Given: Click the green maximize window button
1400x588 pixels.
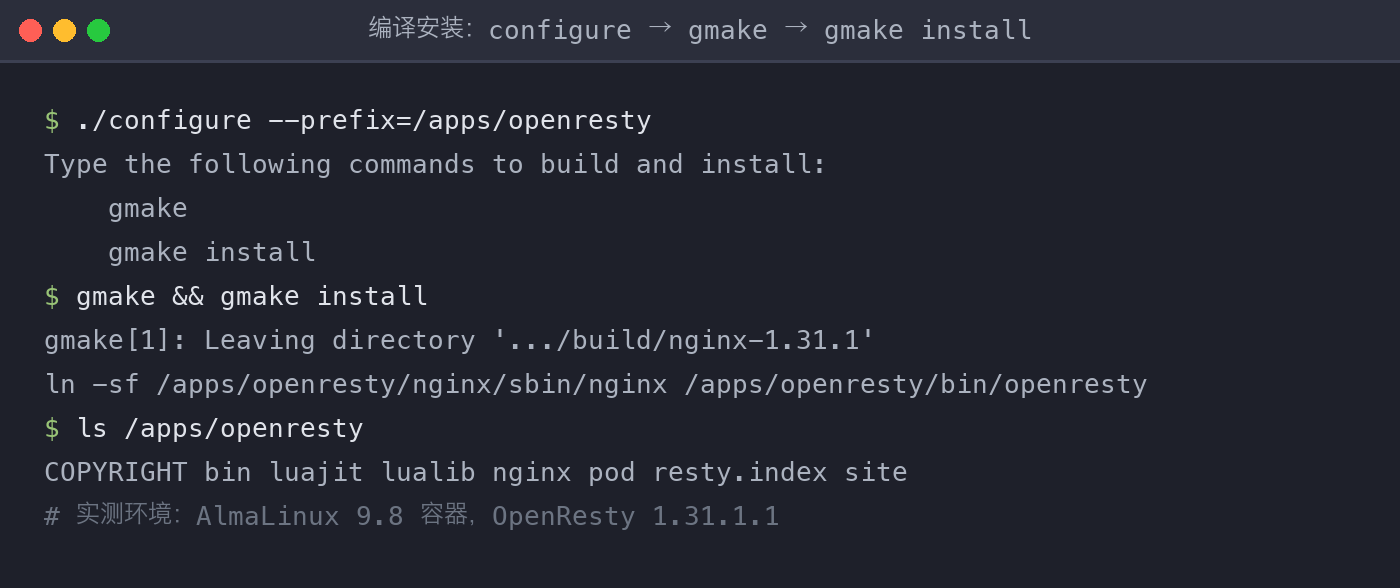Looking at the screenshot, I should [98, 30].
